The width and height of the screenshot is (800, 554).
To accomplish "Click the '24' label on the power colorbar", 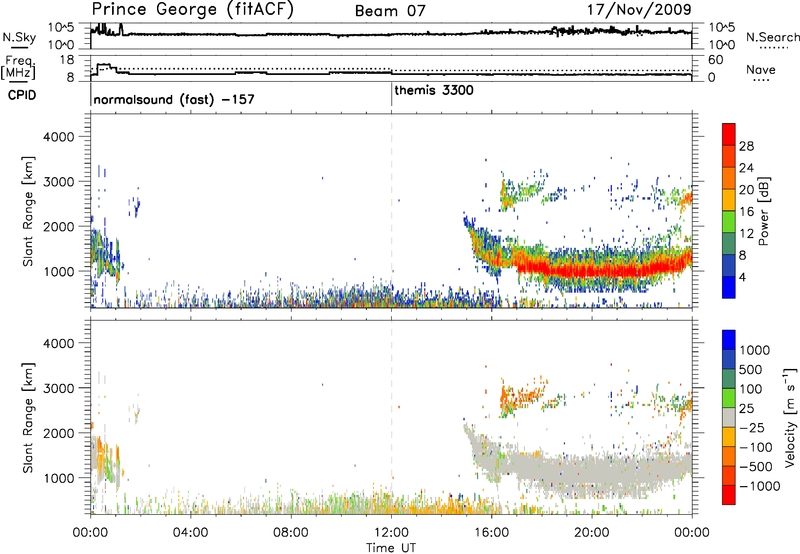I will (x=746, y=168).
